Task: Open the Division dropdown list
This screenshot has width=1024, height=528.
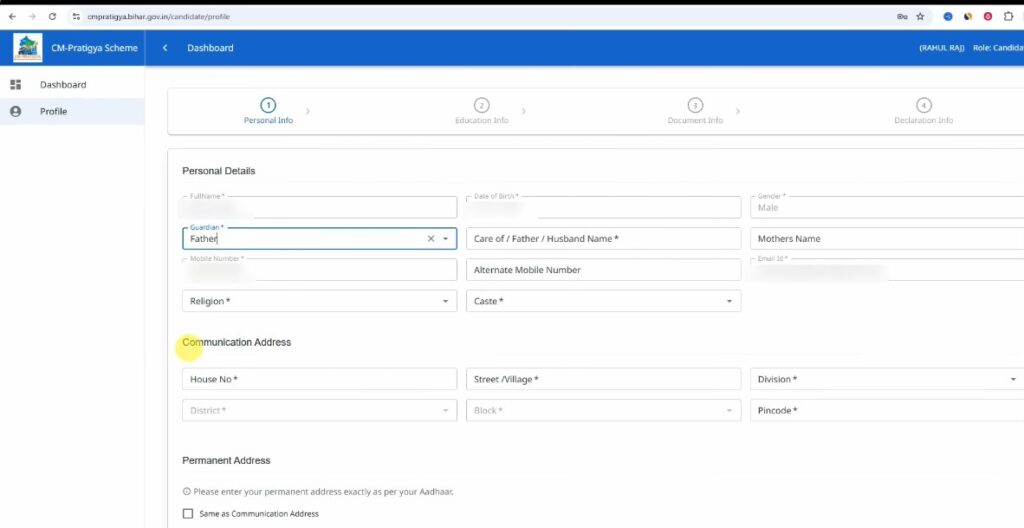Action: click(x=886, y=380)
